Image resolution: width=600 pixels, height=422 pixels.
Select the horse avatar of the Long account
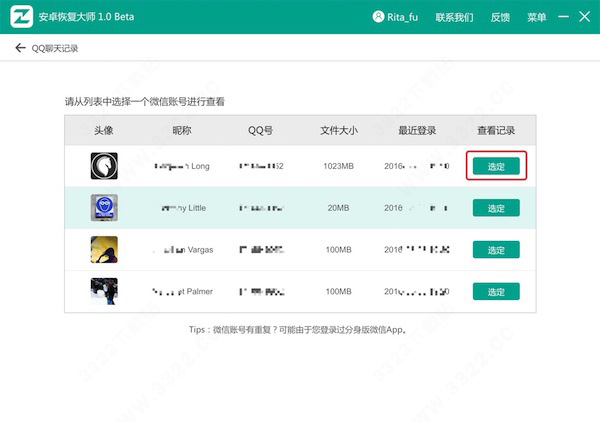point(104,166)
